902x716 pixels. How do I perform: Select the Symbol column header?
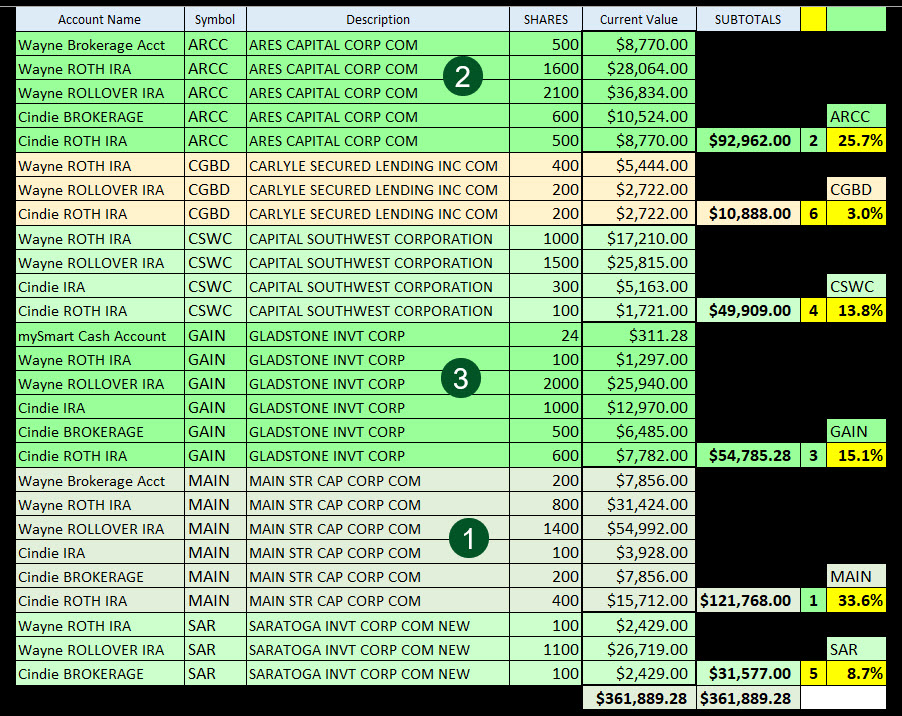(x=215, y=19)
